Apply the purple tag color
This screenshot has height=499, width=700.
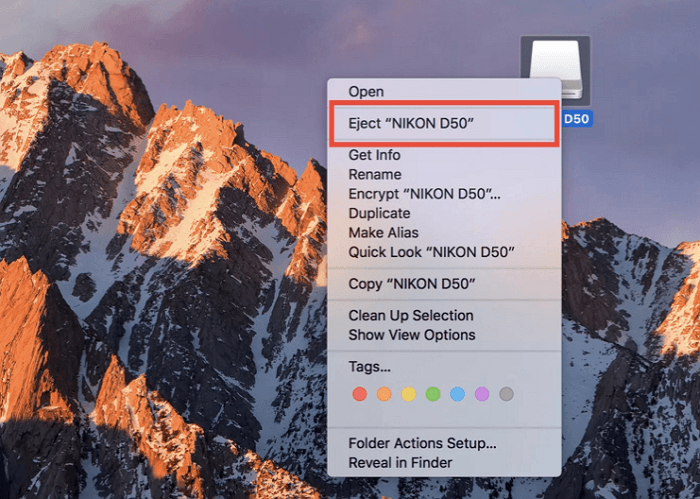tap(482, 394)
